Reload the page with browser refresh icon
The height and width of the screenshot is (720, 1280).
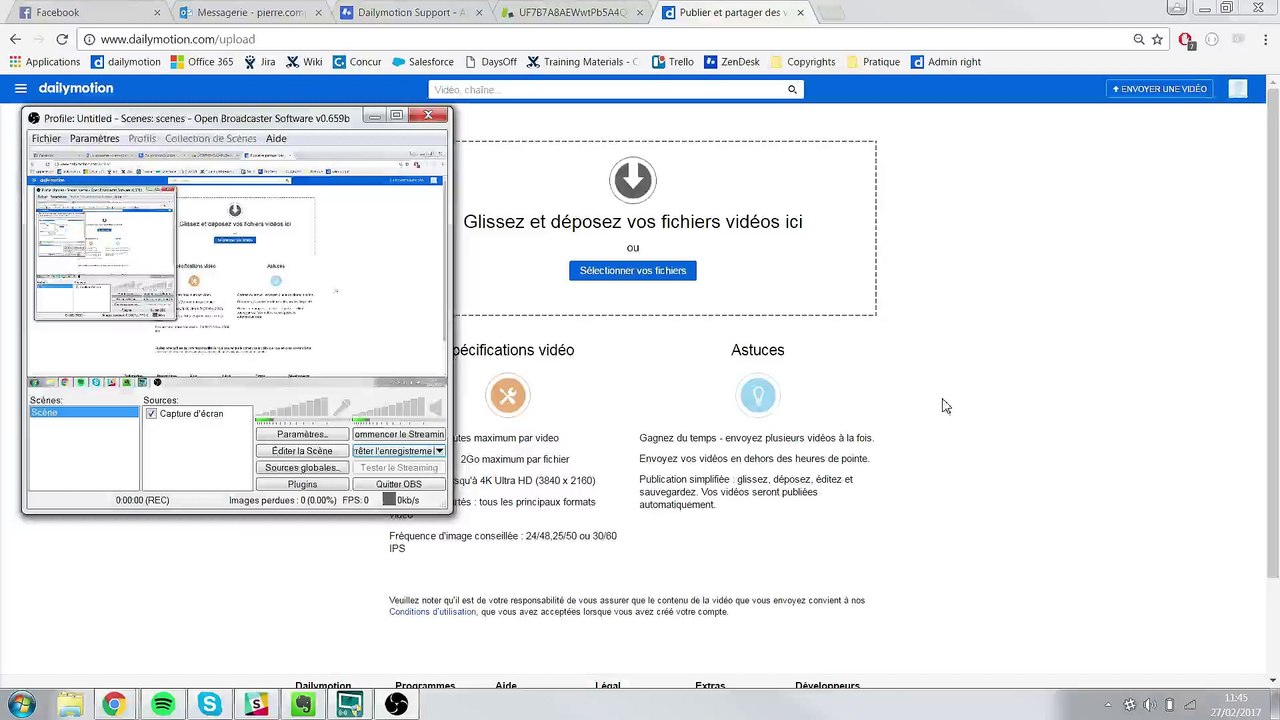[62, 39]
